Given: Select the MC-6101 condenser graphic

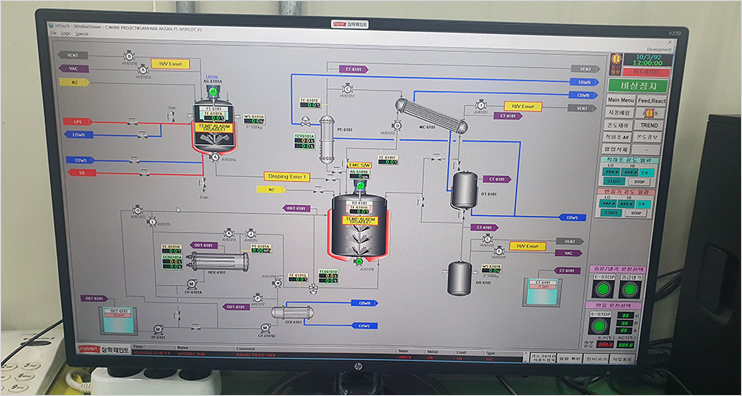Looking at the screenshot, I should (x=432, y=115).
